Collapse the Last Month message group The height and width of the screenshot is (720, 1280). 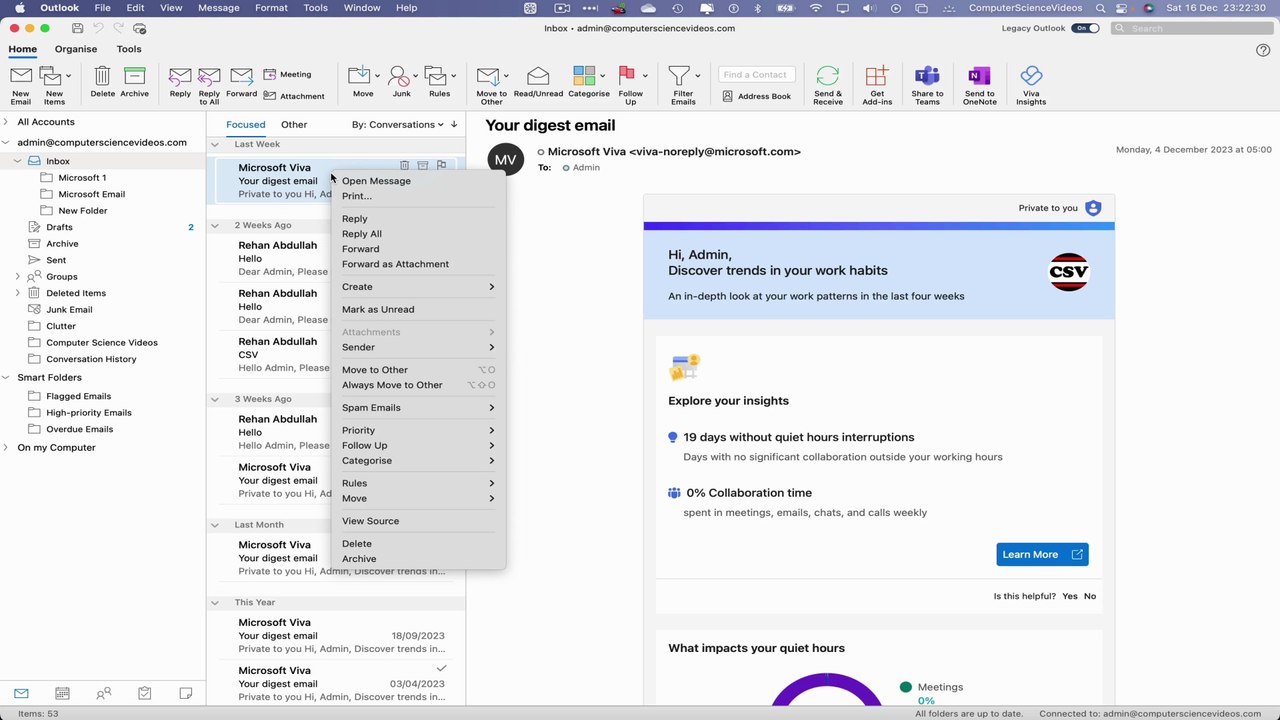pos(214,525)
